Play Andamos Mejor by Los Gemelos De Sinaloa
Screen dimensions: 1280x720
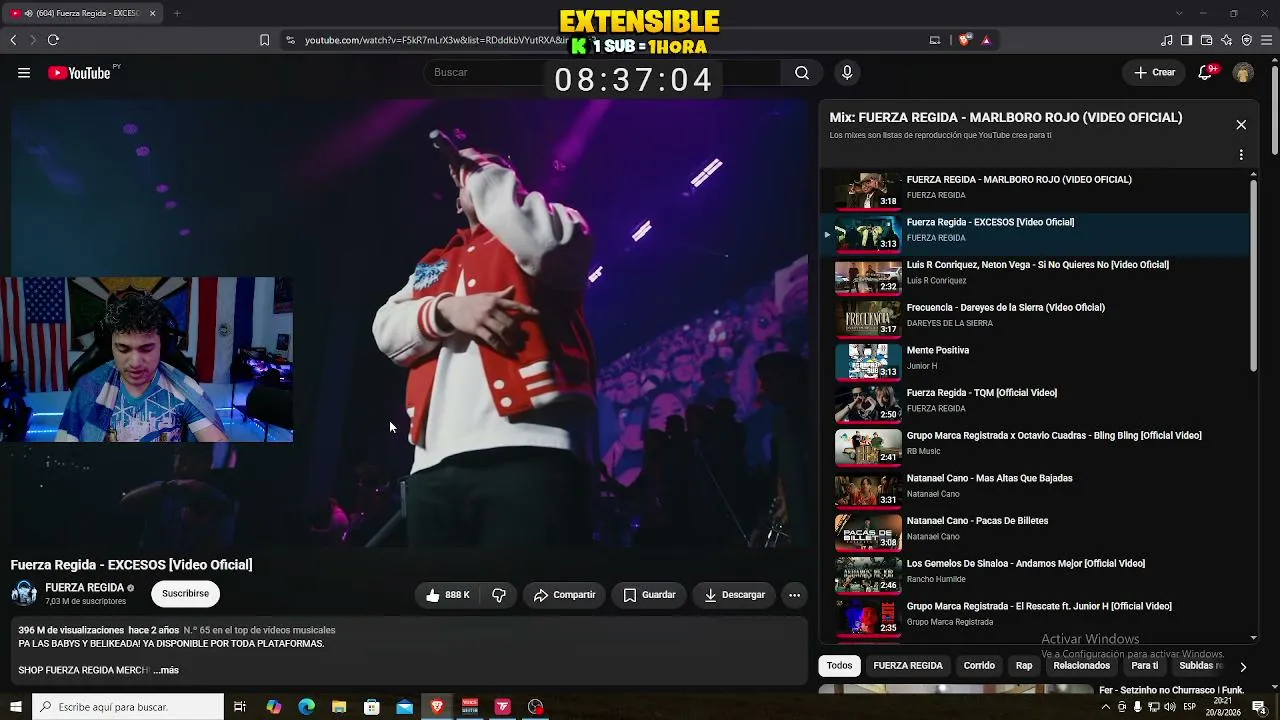pyautogui.click(x=1035, y=574)
